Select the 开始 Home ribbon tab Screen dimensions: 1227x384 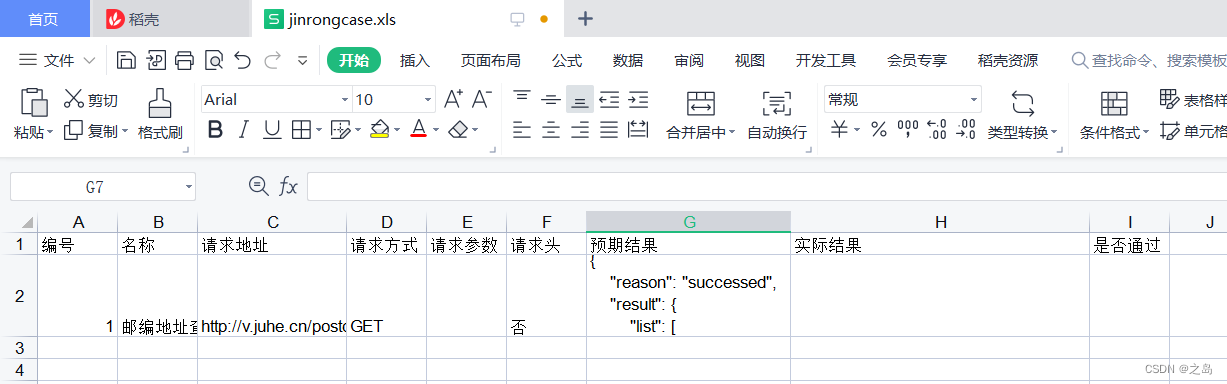(354, 61)
